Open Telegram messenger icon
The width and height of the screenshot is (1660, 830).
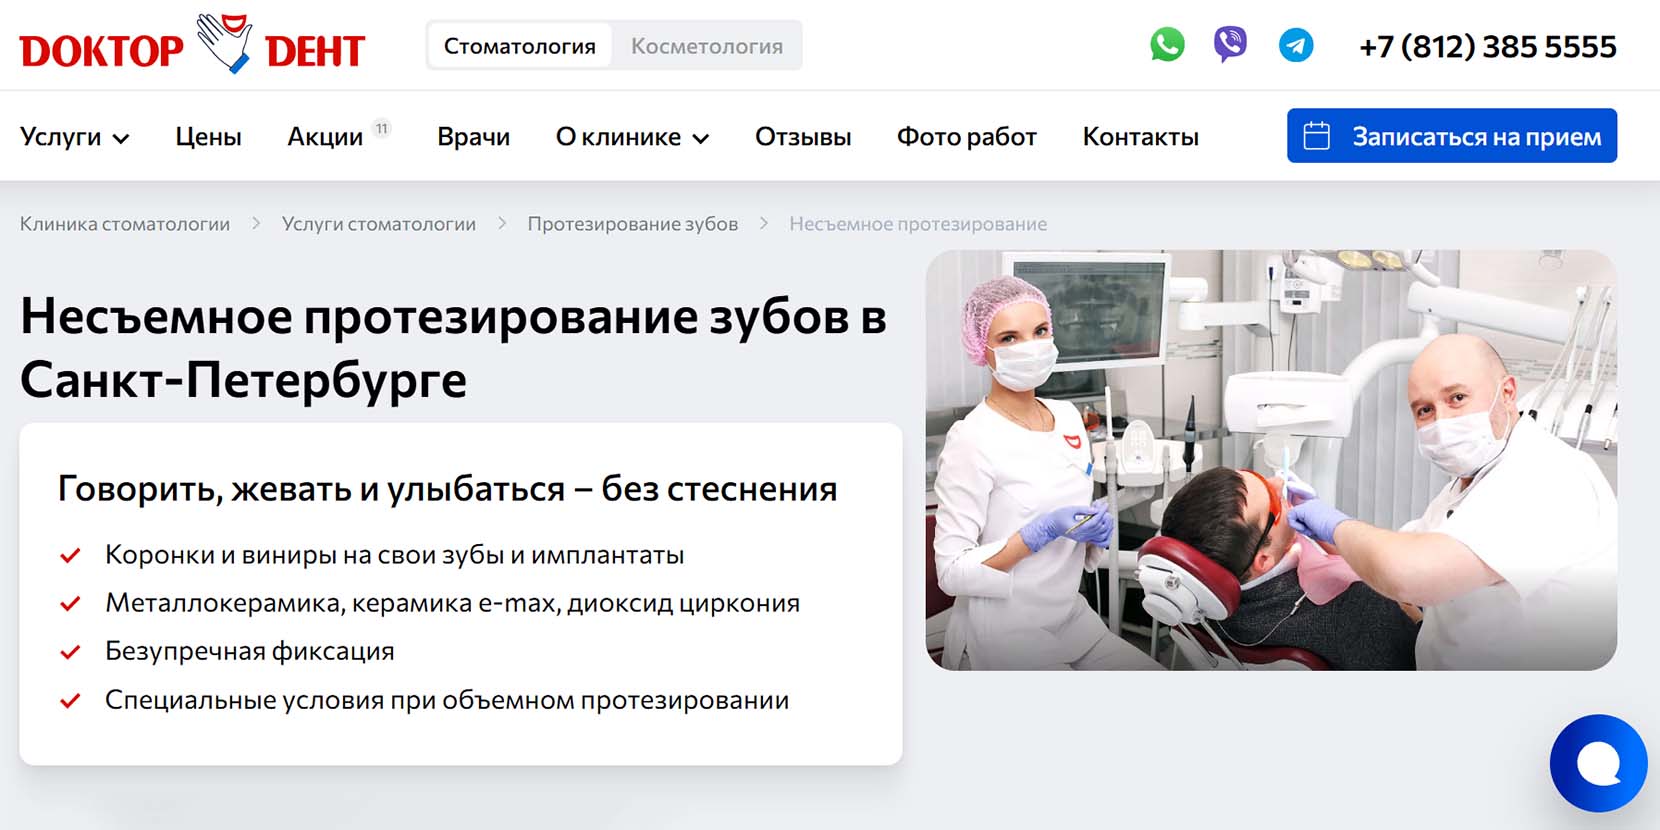pos(1296,46)
